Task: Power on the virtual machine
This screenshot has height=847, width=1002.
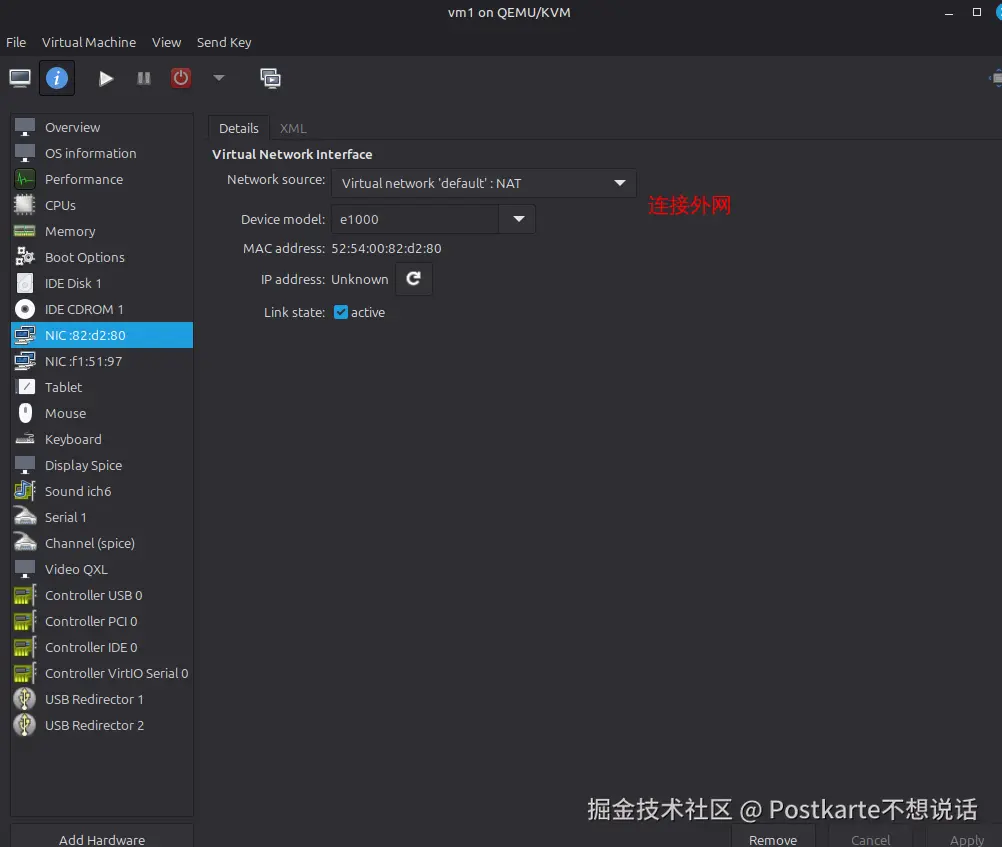Action: [x=106, y=78]
